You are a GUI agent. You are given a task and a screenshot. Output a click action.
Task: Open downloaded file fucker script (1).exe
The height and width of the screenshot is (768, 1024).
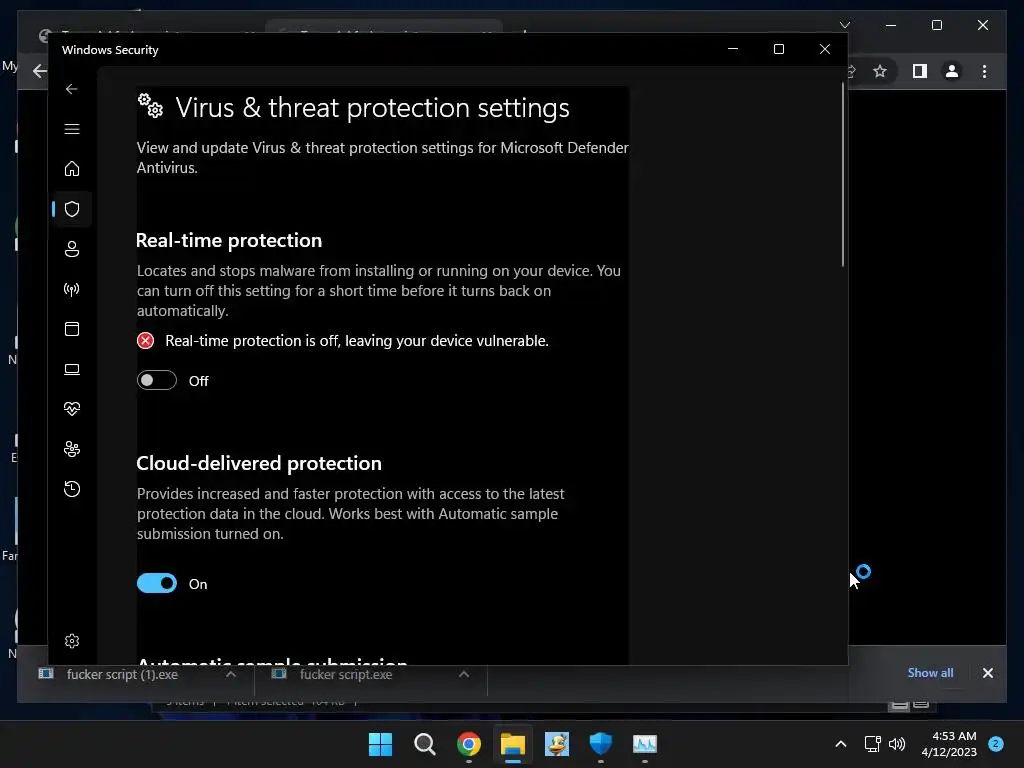(122, 675)
